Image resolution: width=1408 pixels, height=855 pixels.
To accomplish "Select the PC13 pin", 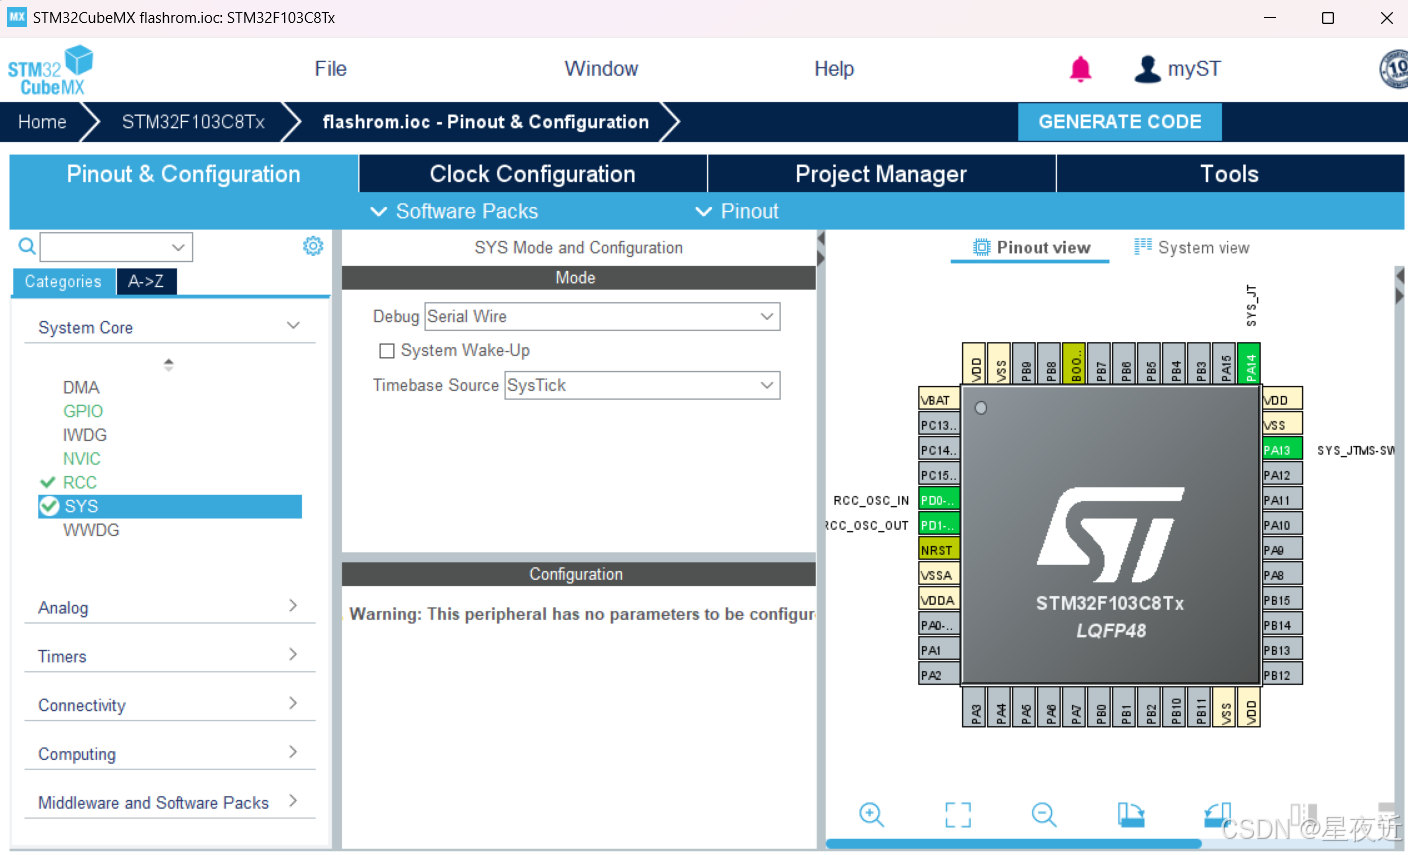I will [939, 425].
